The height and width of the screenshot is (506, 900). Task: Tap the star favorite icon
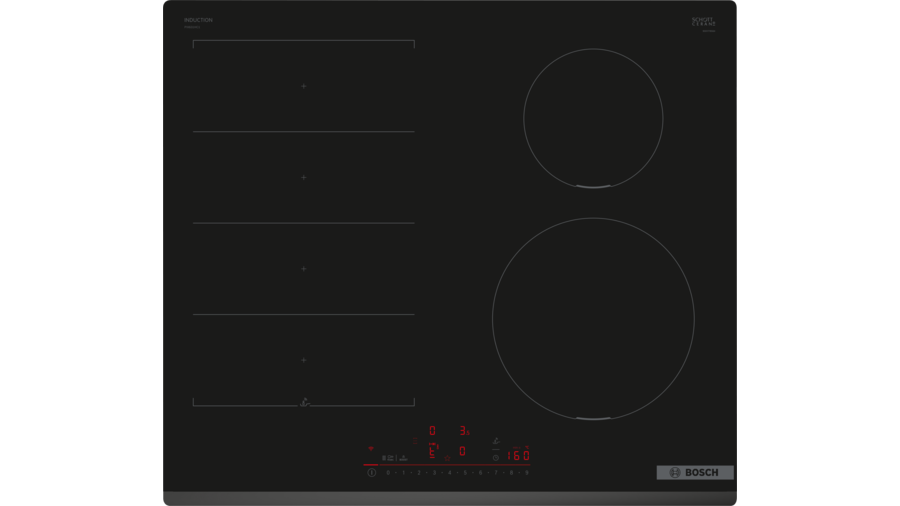[x=447, y=458]
